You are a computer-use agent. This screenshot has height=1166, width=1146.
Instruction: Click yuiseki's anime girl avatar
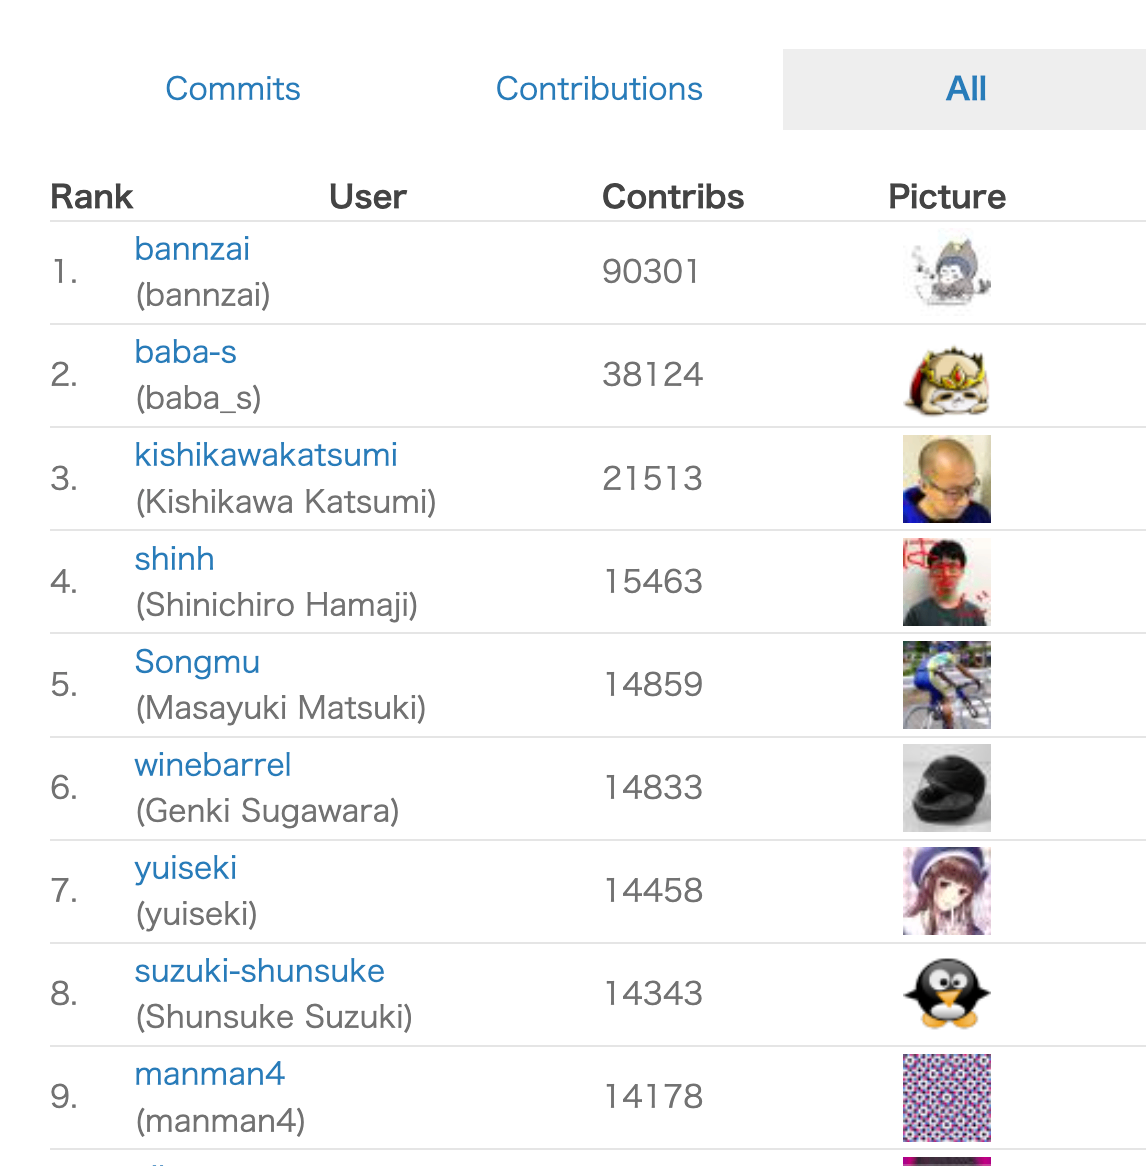[946, 891]
